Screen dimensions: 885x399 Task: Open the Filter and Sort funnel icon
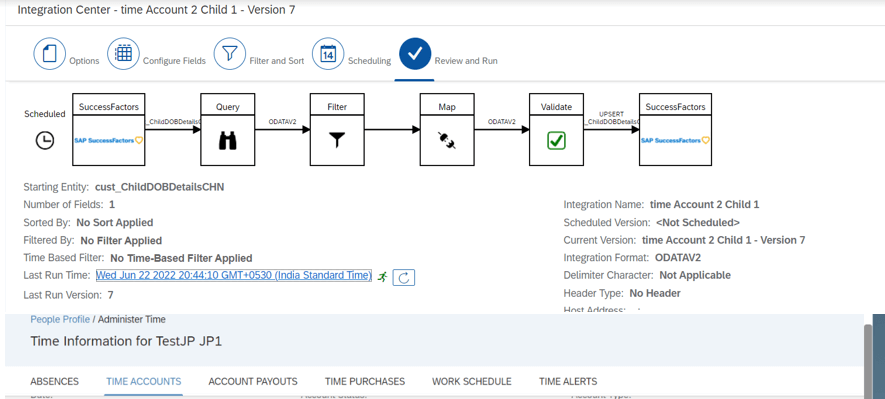[229, 54]
